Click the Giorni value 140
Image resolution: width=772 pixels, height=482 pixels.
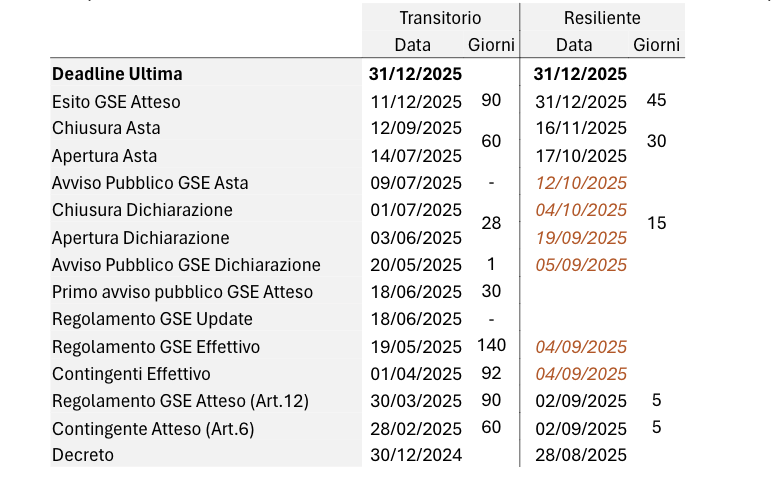coord(491,345)
